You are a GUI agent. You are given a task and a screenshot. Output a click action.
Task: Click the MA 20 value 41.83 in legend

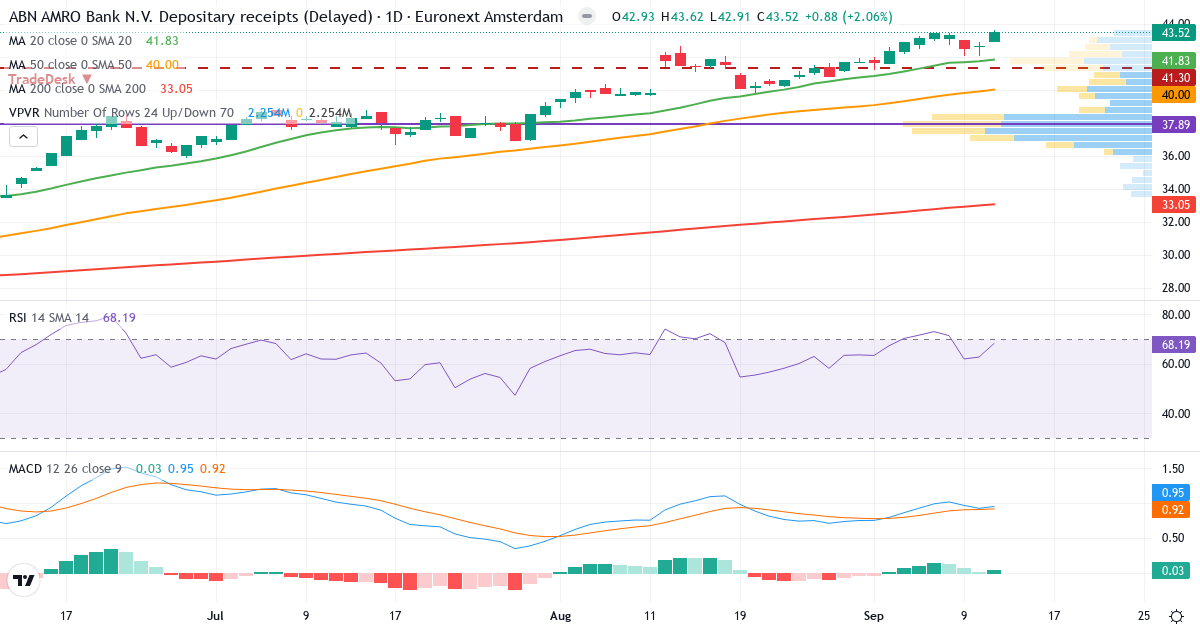[x=161, y=41]
